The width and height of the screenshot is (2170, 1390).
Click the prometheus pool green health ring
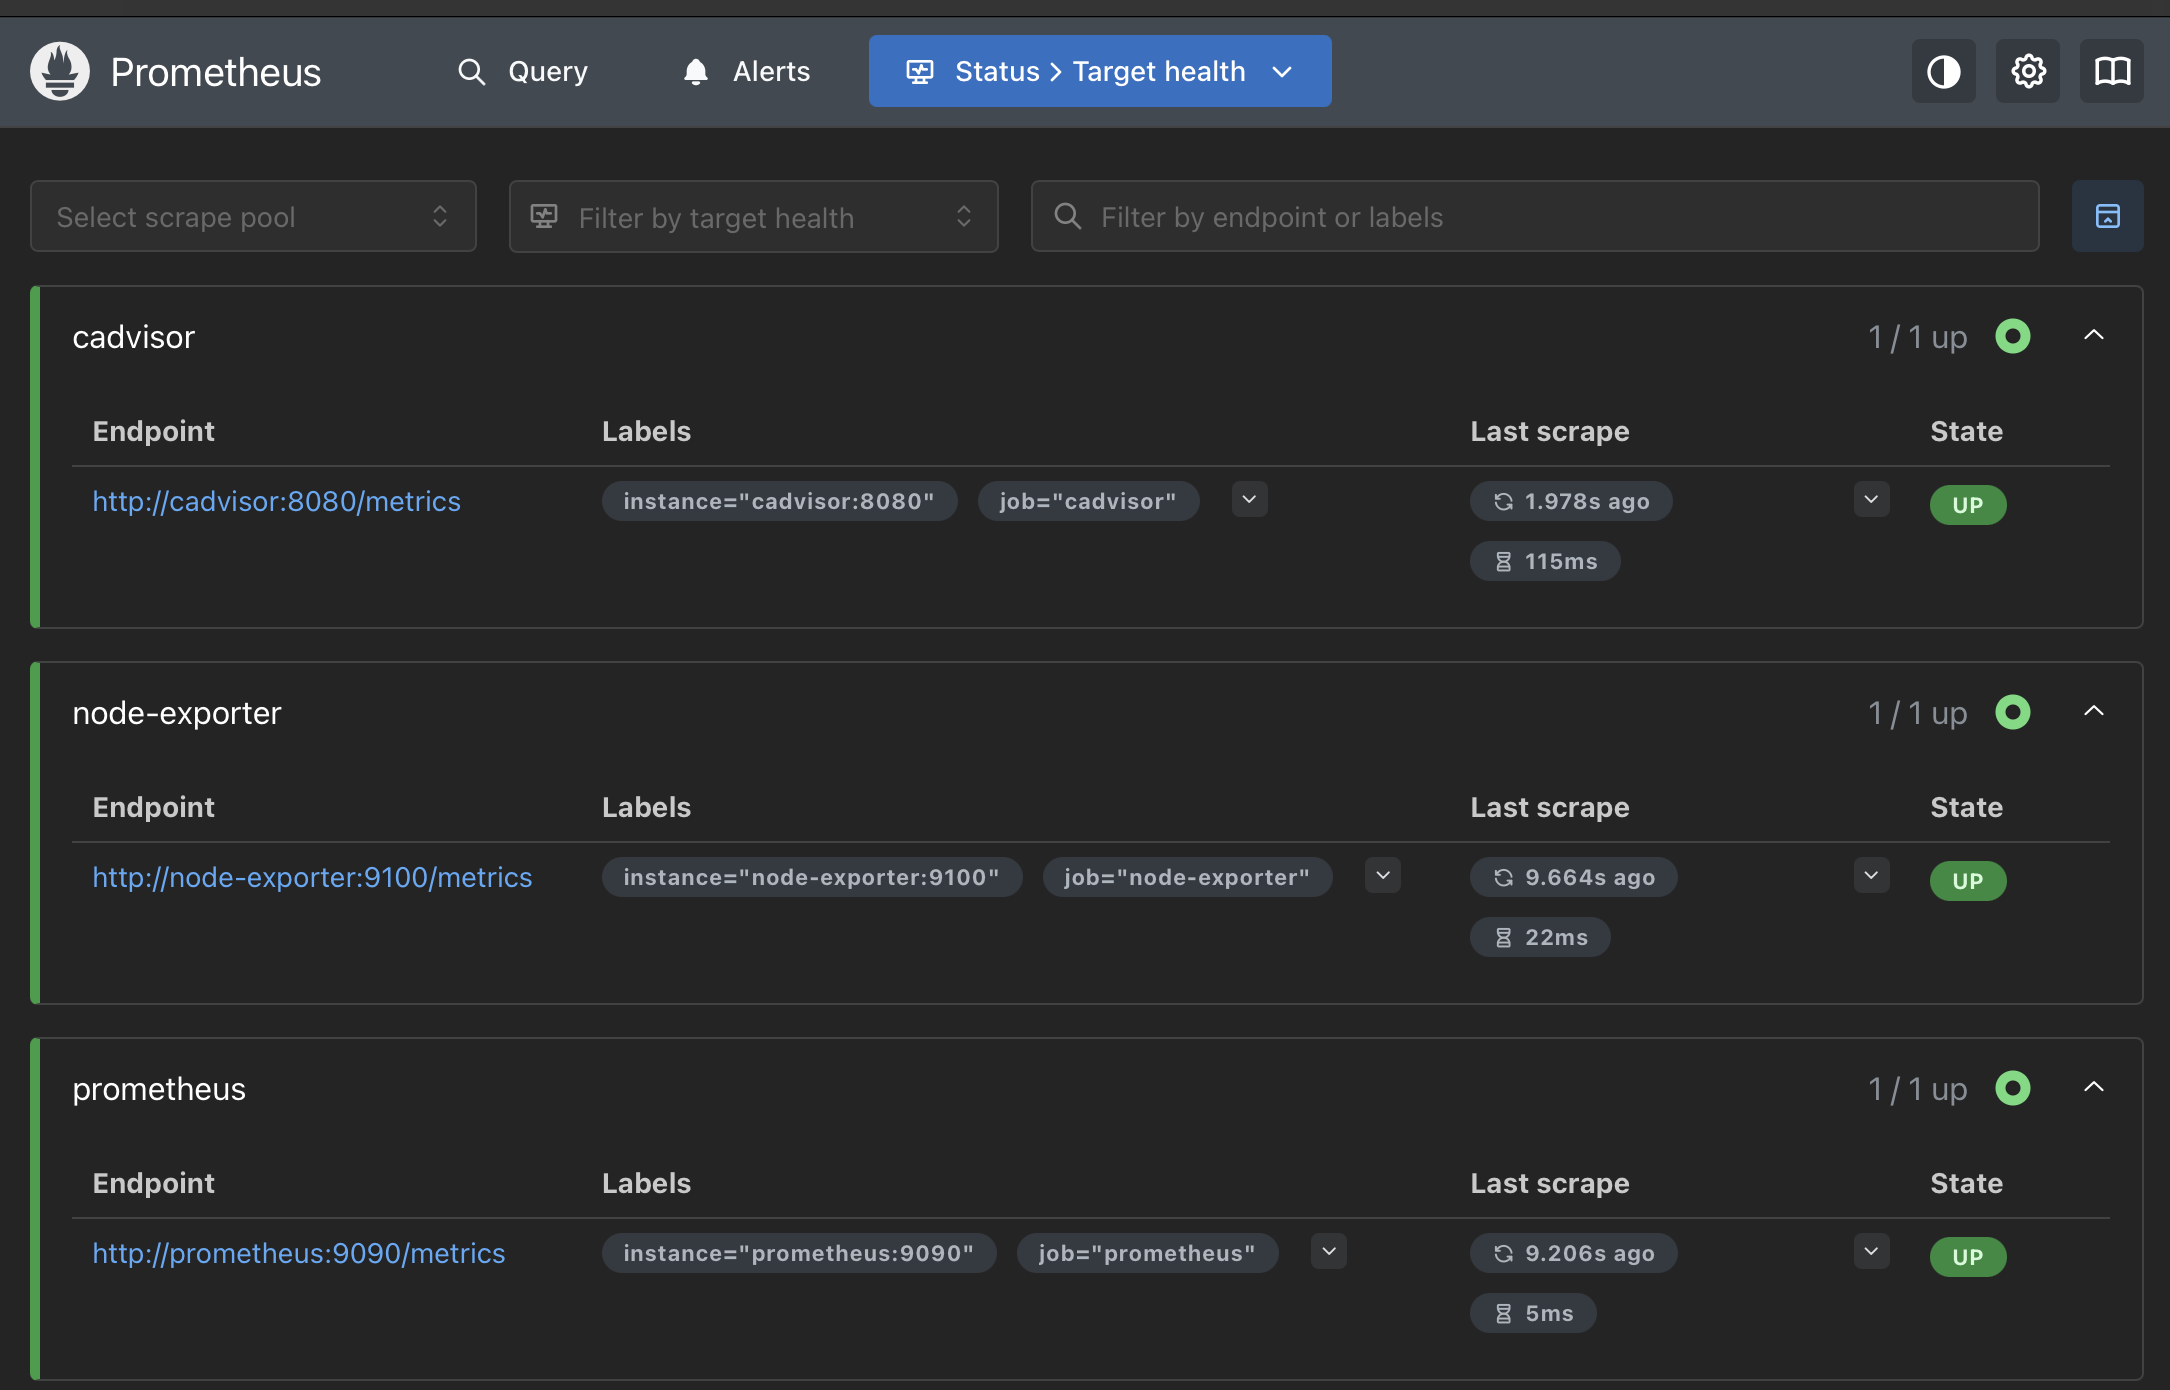pos(2012,1088)
